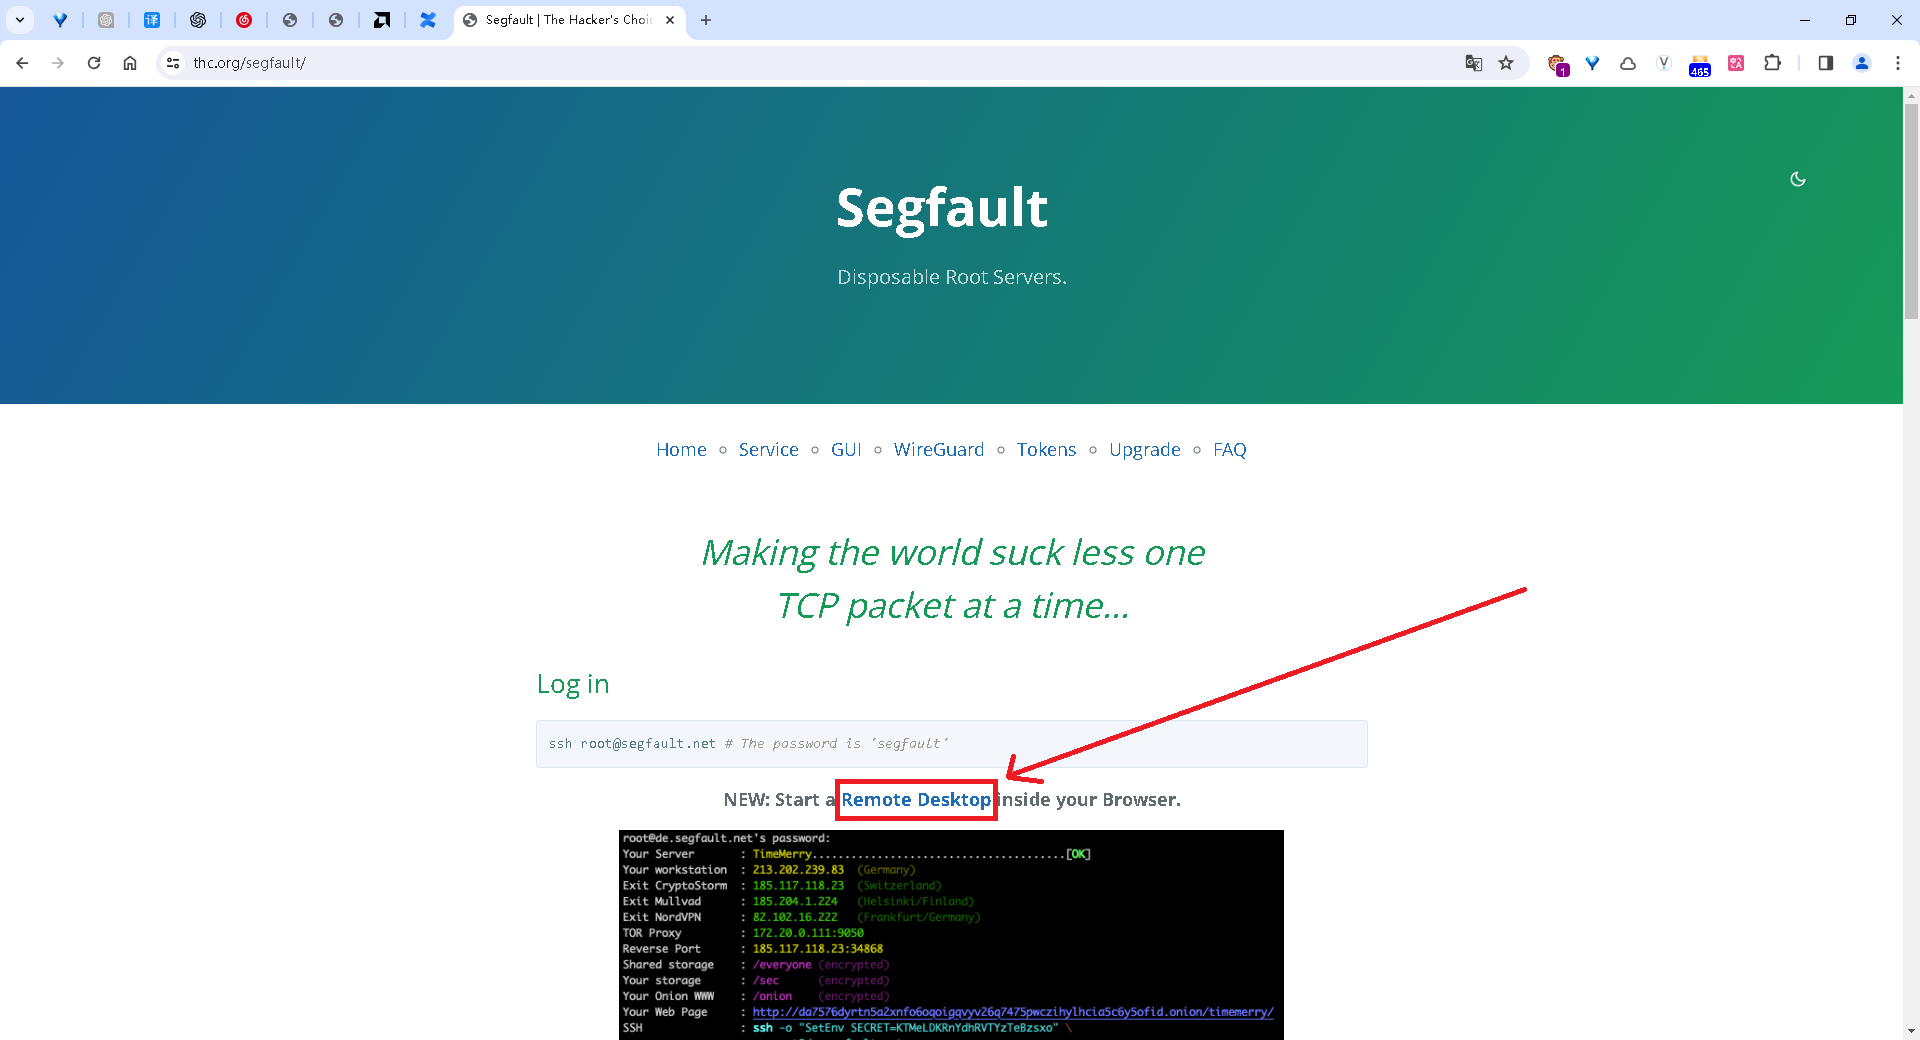Toggle dark mode with the moon icon
1920x1040 pixels.
pos(1798,179)
